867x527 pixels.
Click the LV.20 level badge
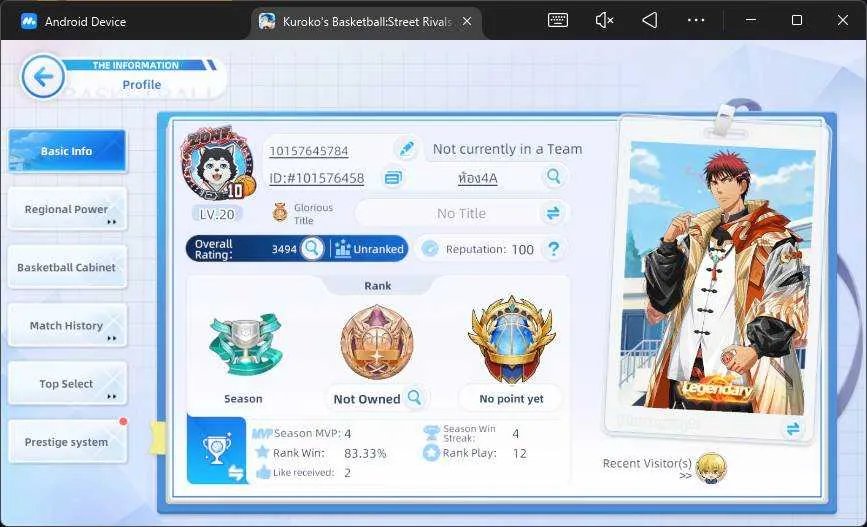217,215
